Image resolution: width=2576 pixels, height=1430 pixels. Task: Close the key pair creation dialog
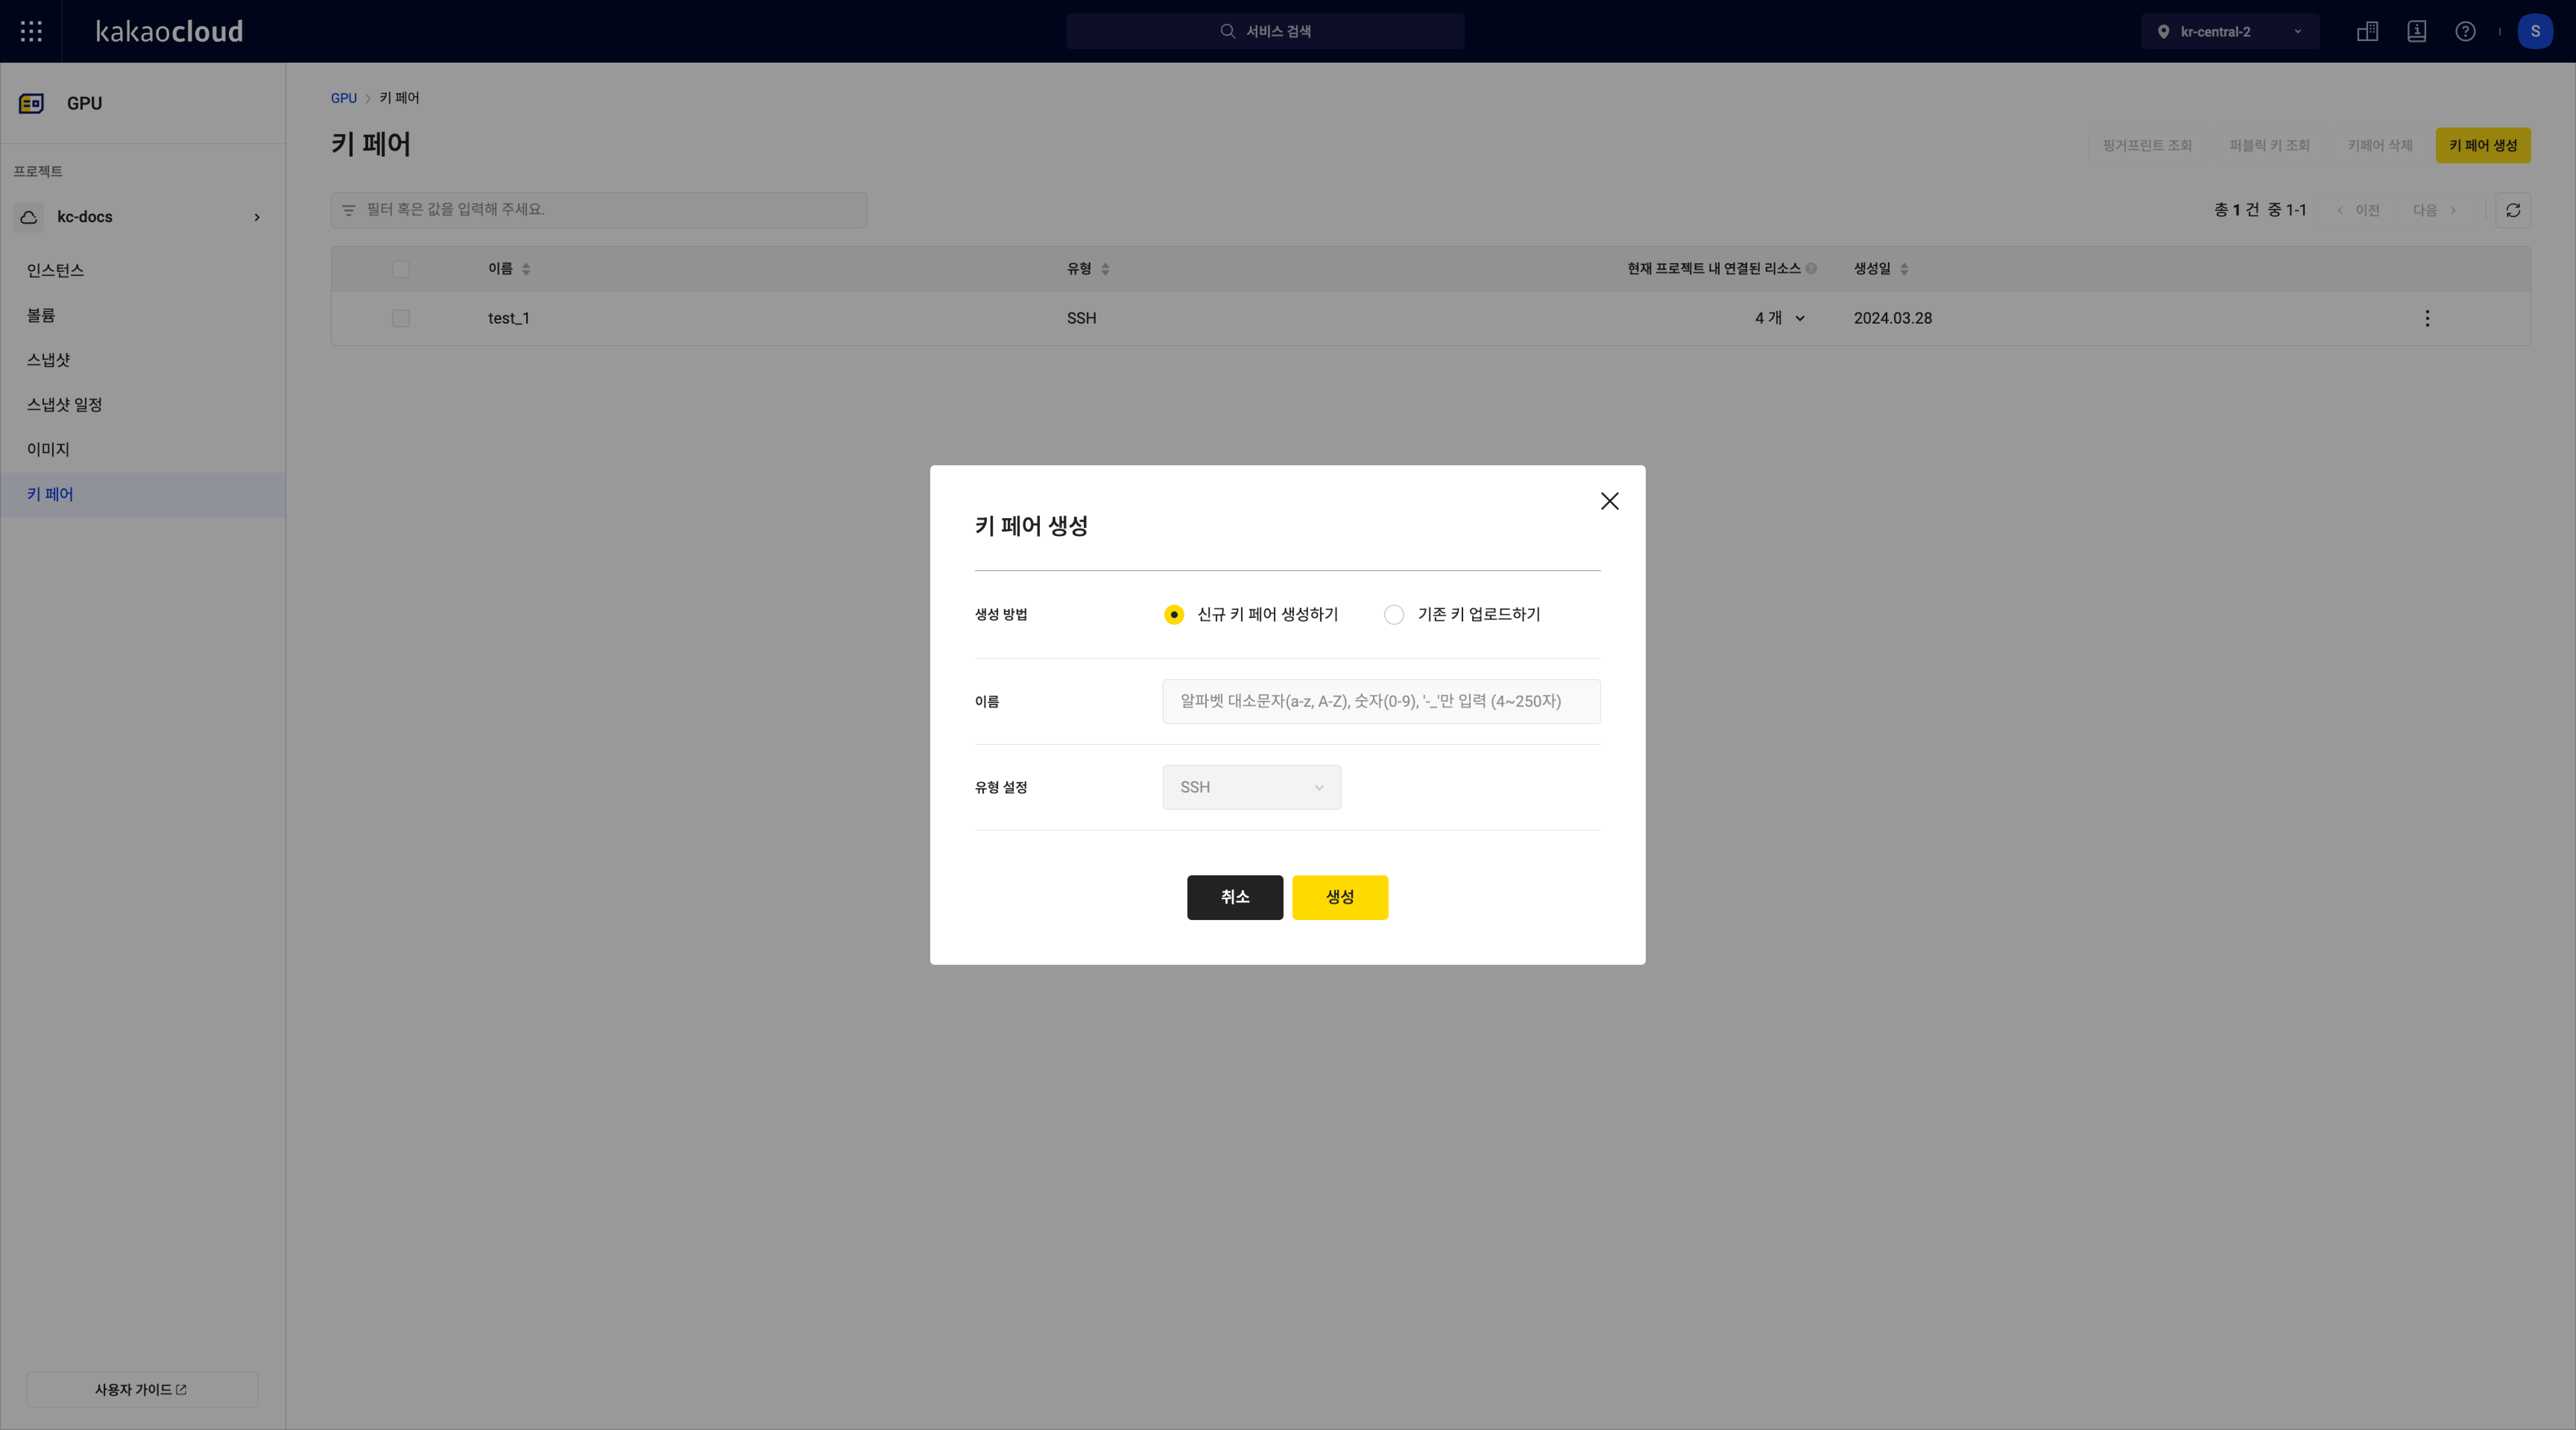(1609, 501)
